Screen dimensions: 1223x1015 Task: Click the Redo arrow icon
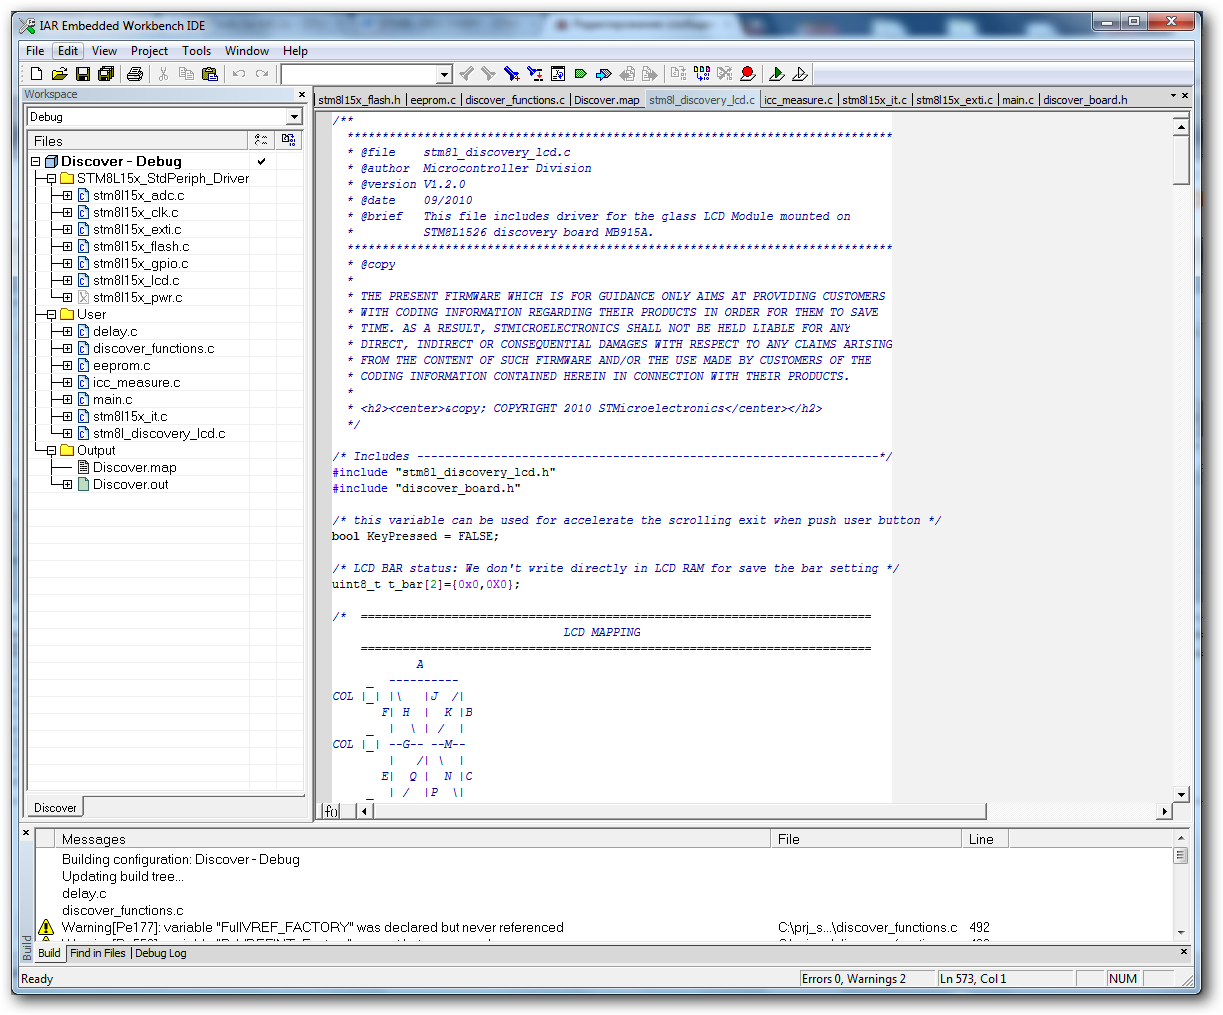[x=262, y=74]
